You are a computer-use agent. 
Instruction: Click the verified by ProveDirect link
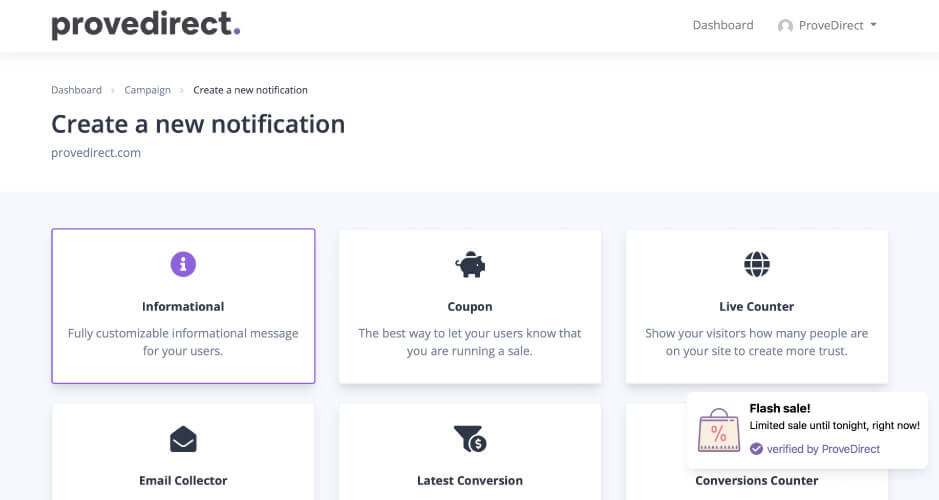tap(823, 449)
